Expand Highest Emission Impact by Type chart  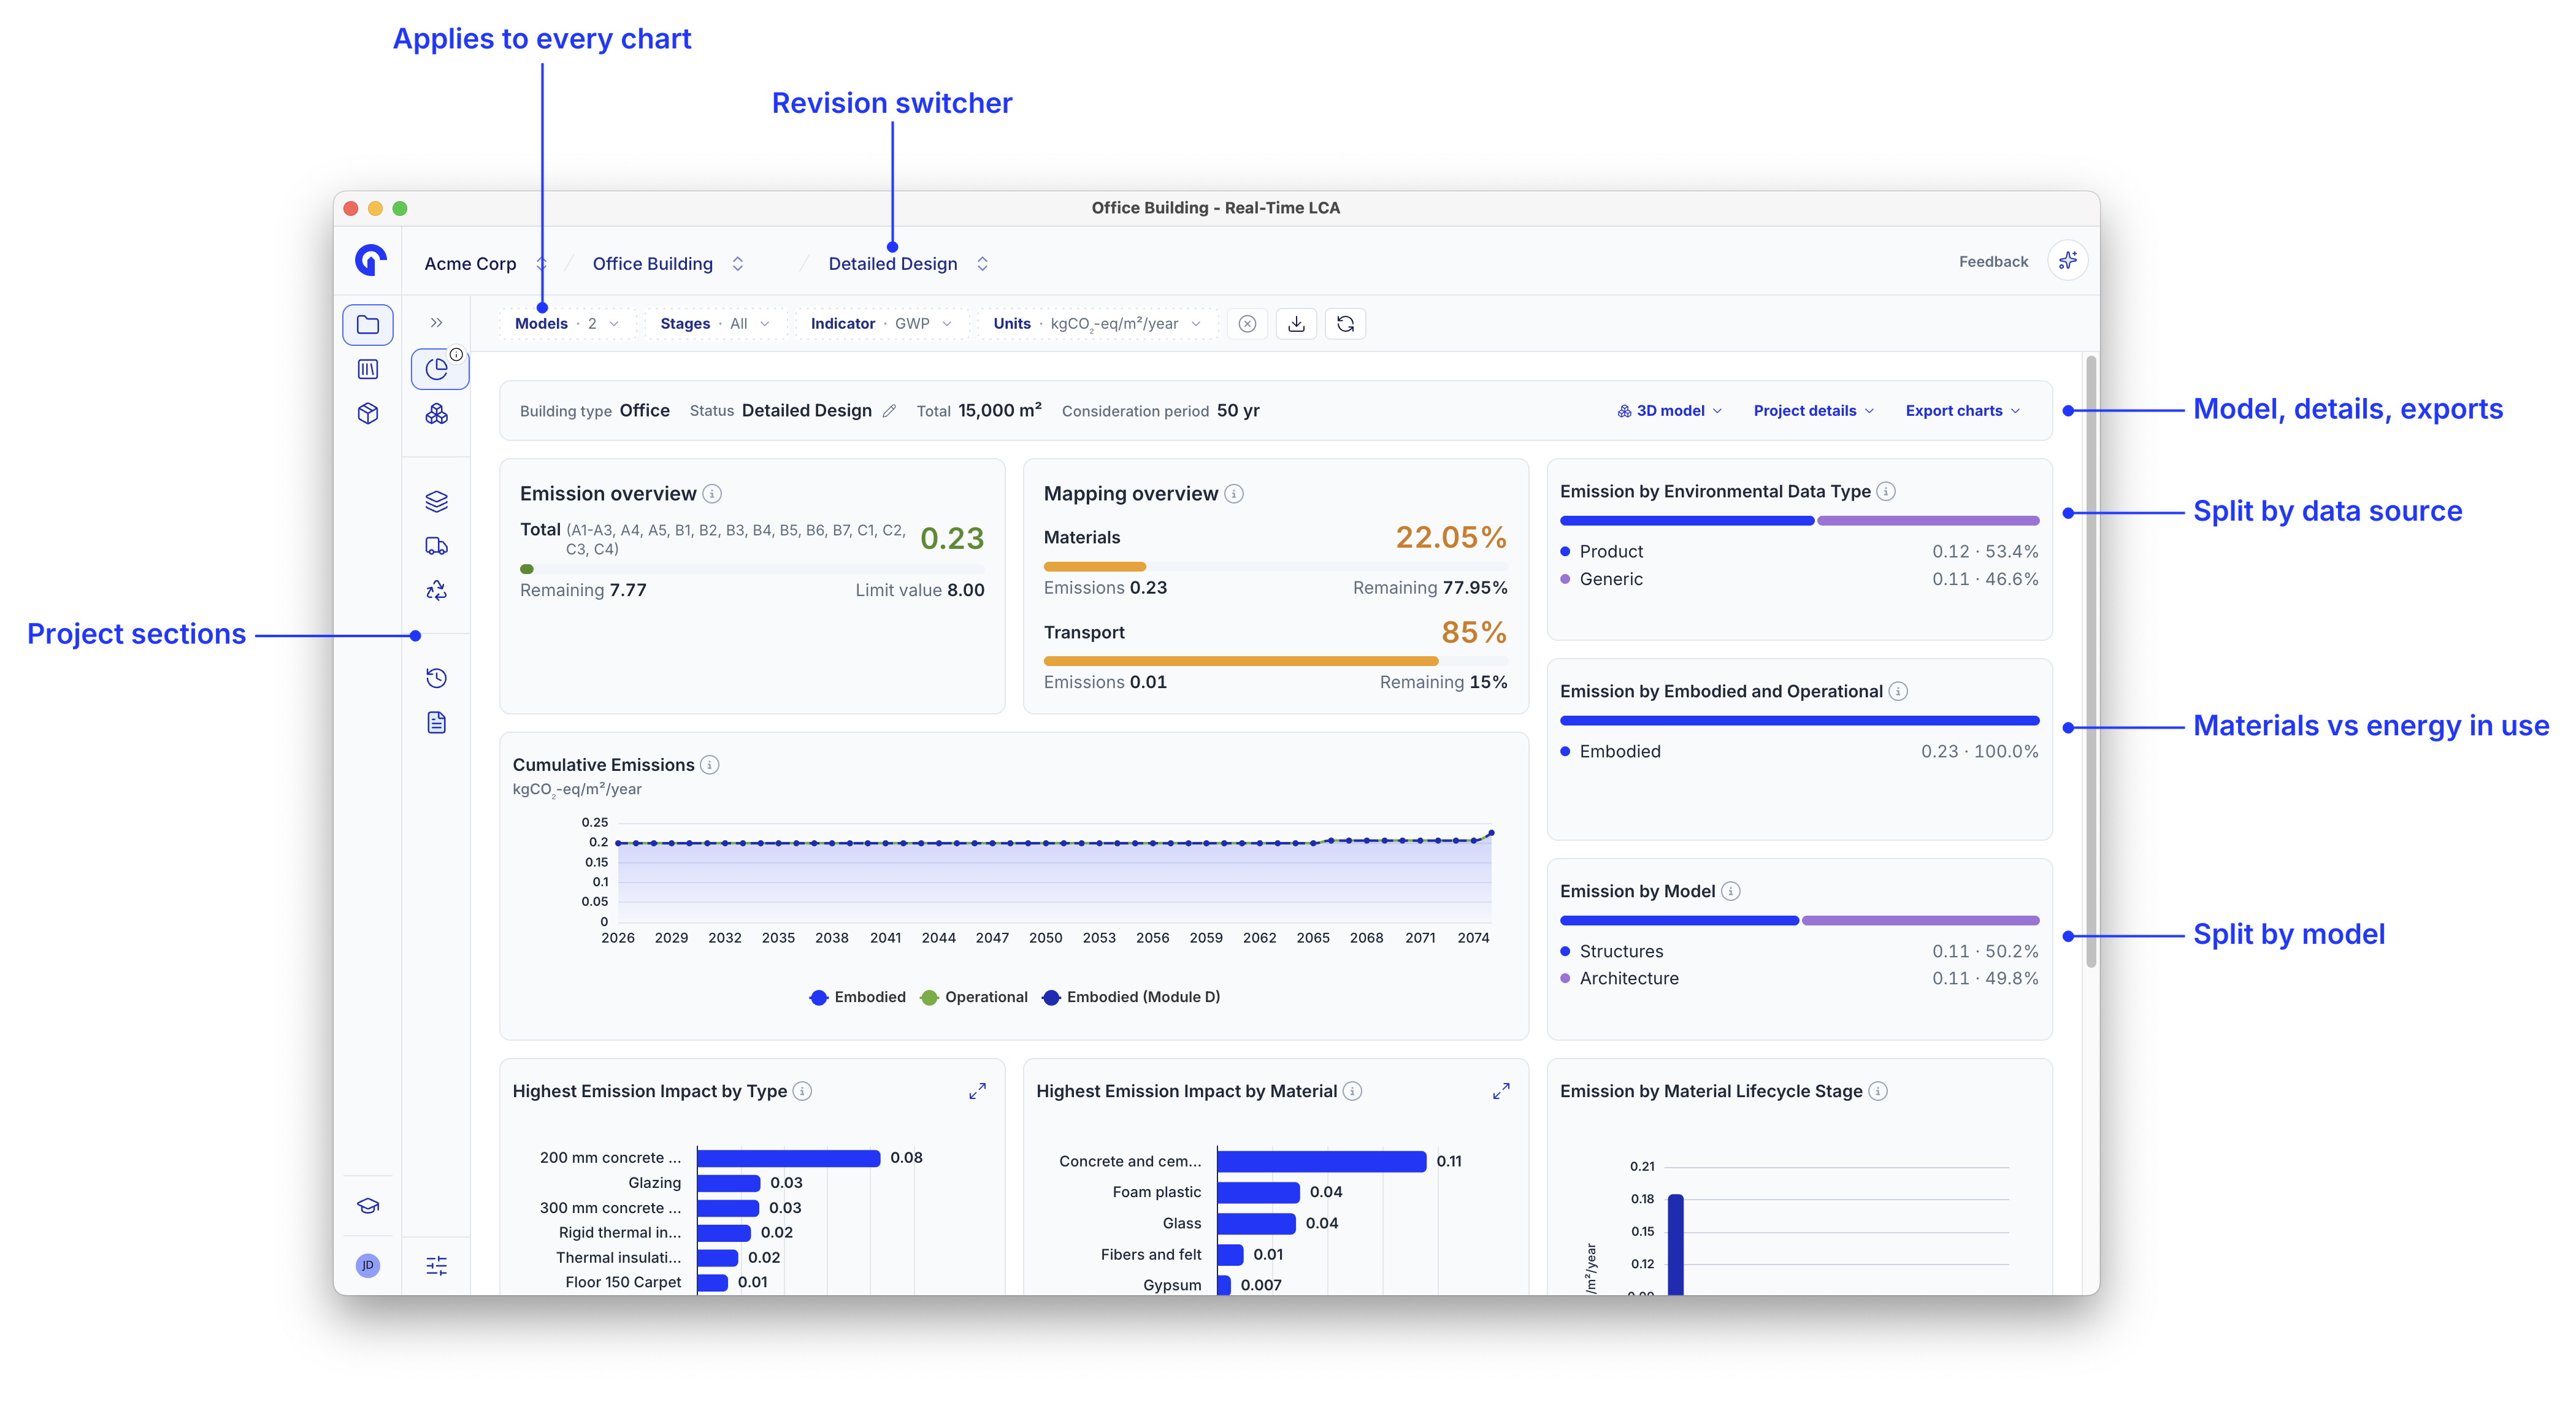coord(977,1091)
